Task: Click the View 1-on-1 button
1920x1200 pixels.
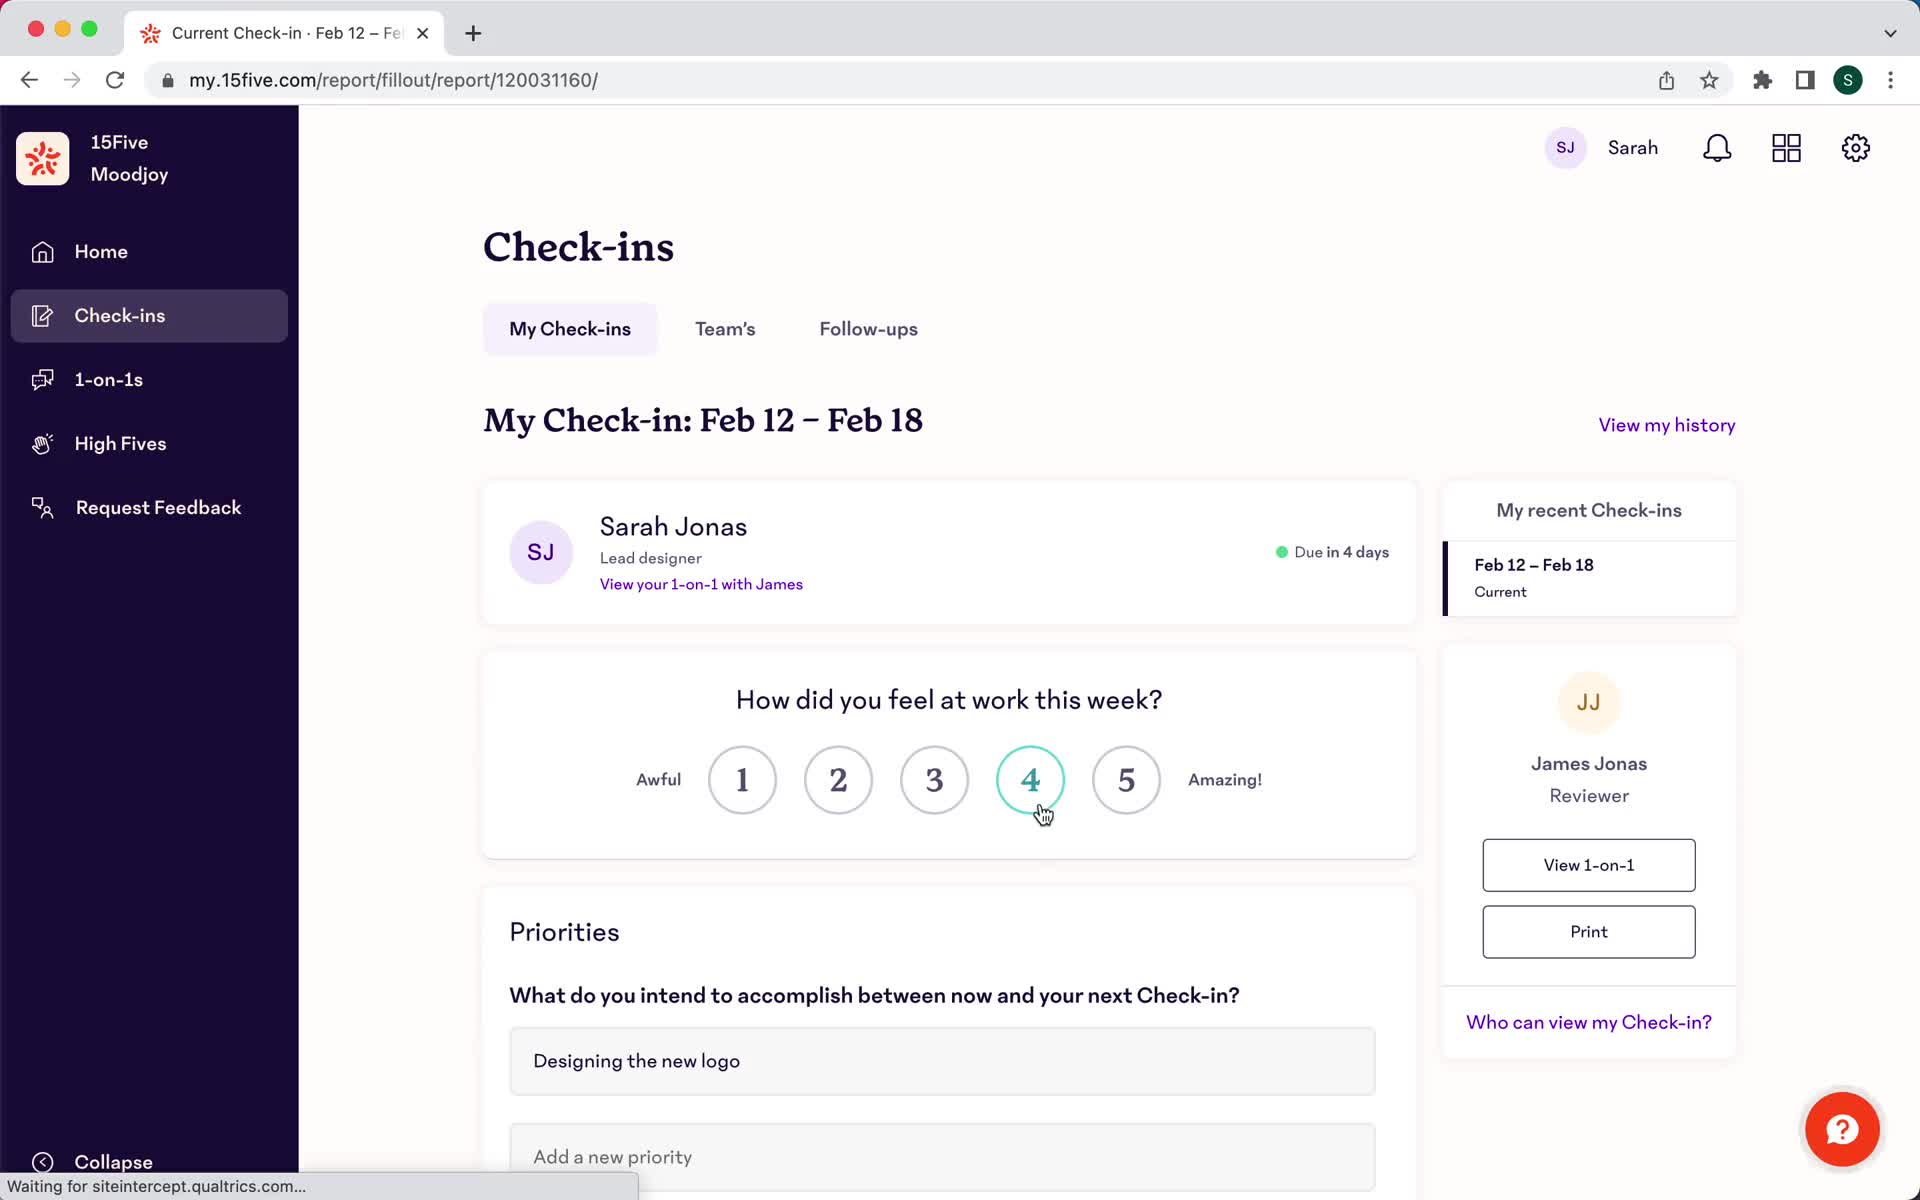Action: pos(1588,865)
